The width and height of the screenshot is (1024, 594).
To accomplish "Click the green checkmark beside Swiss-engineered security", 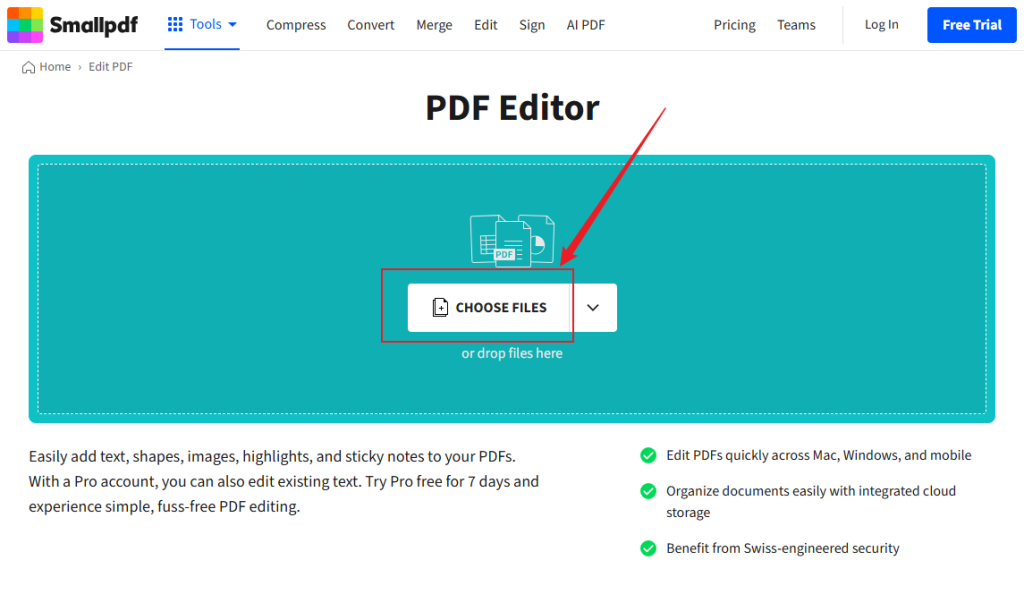I will [x=649, y=548].
